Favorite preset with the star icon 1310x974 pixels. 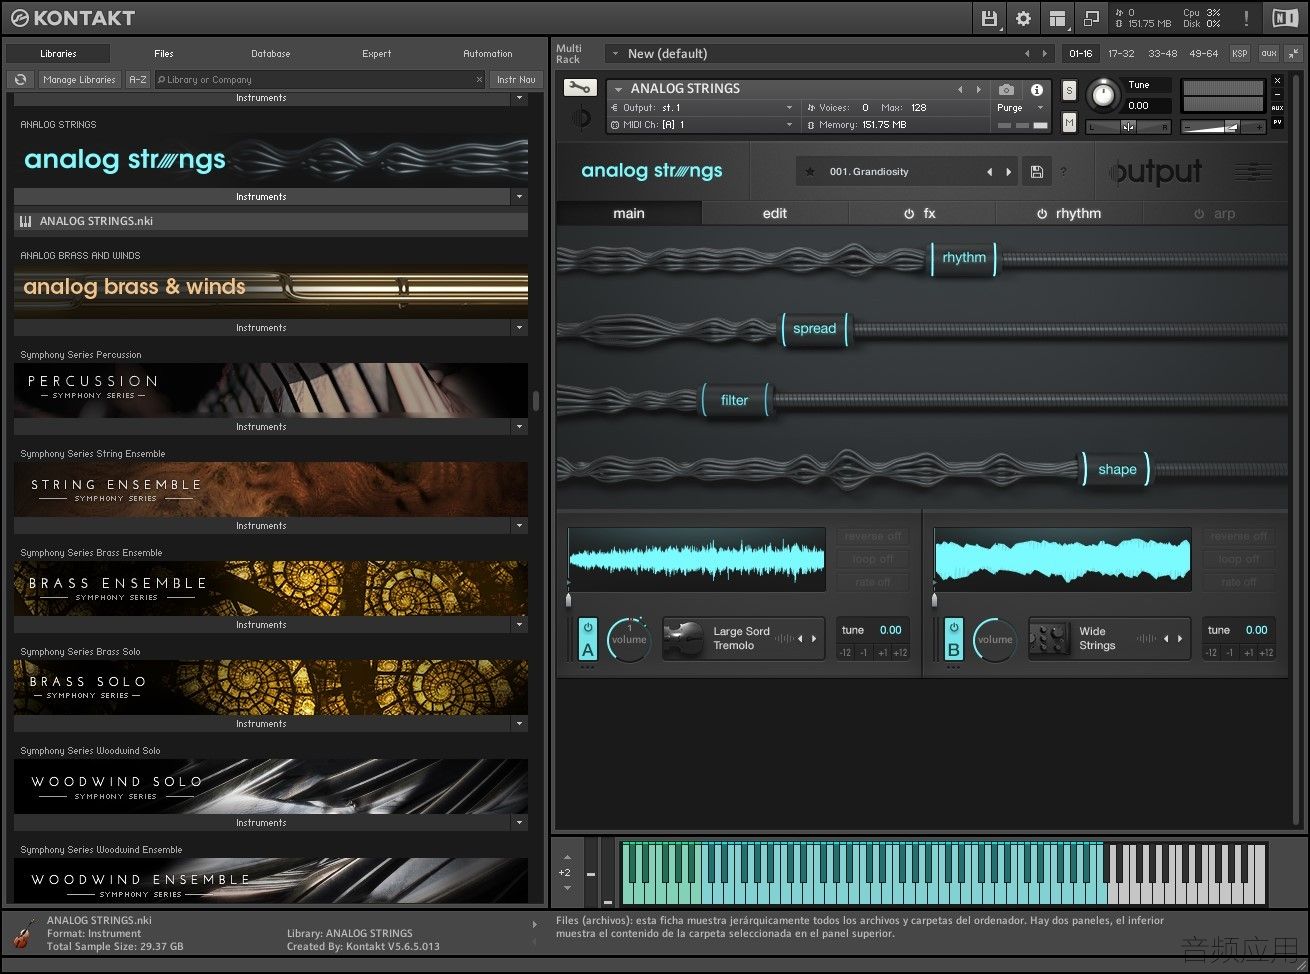tap(810, 172)
